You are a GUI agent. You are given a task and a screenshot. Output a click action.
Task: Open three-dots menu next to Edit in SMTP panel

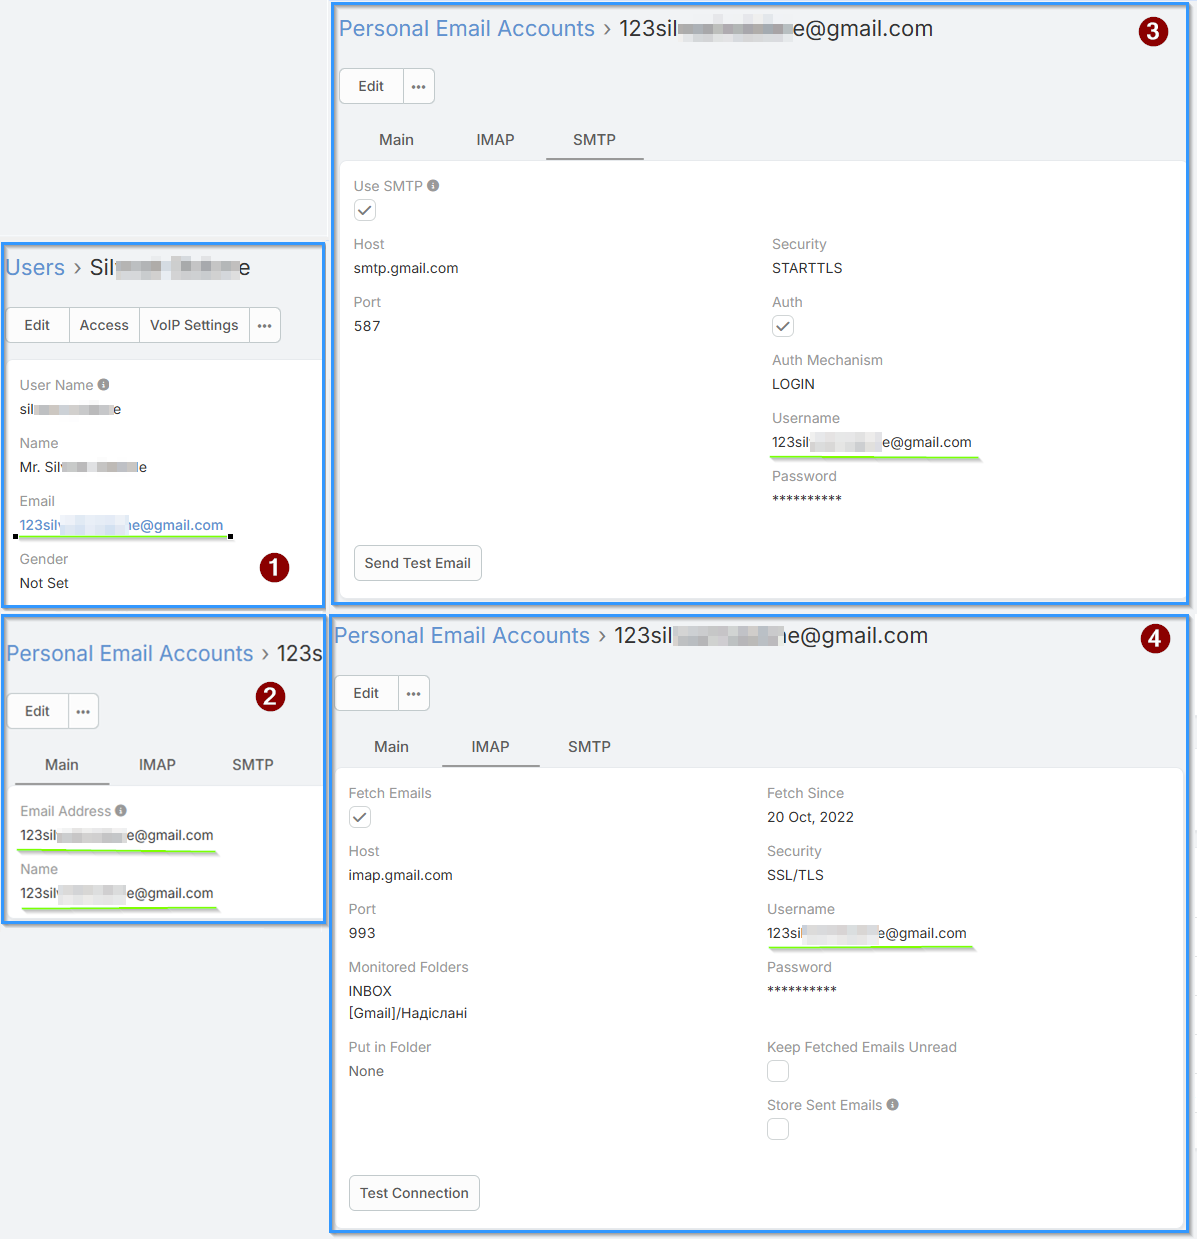click(x=418, y=86)
